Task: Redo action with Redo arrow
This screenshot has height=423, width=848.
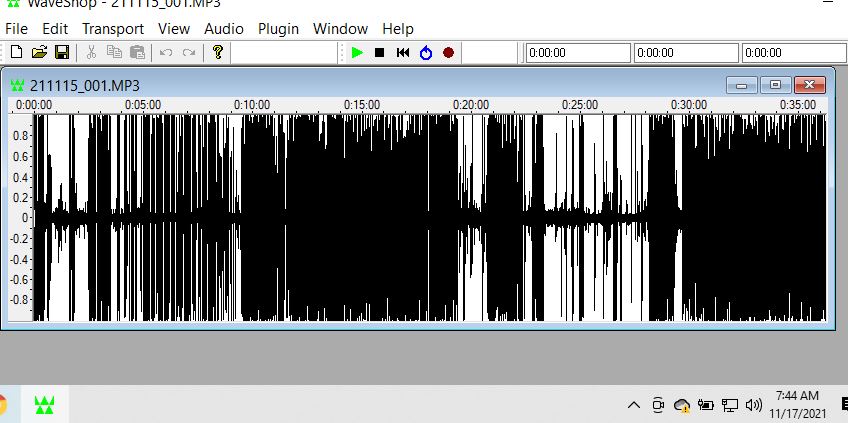Action: [188, 52]
